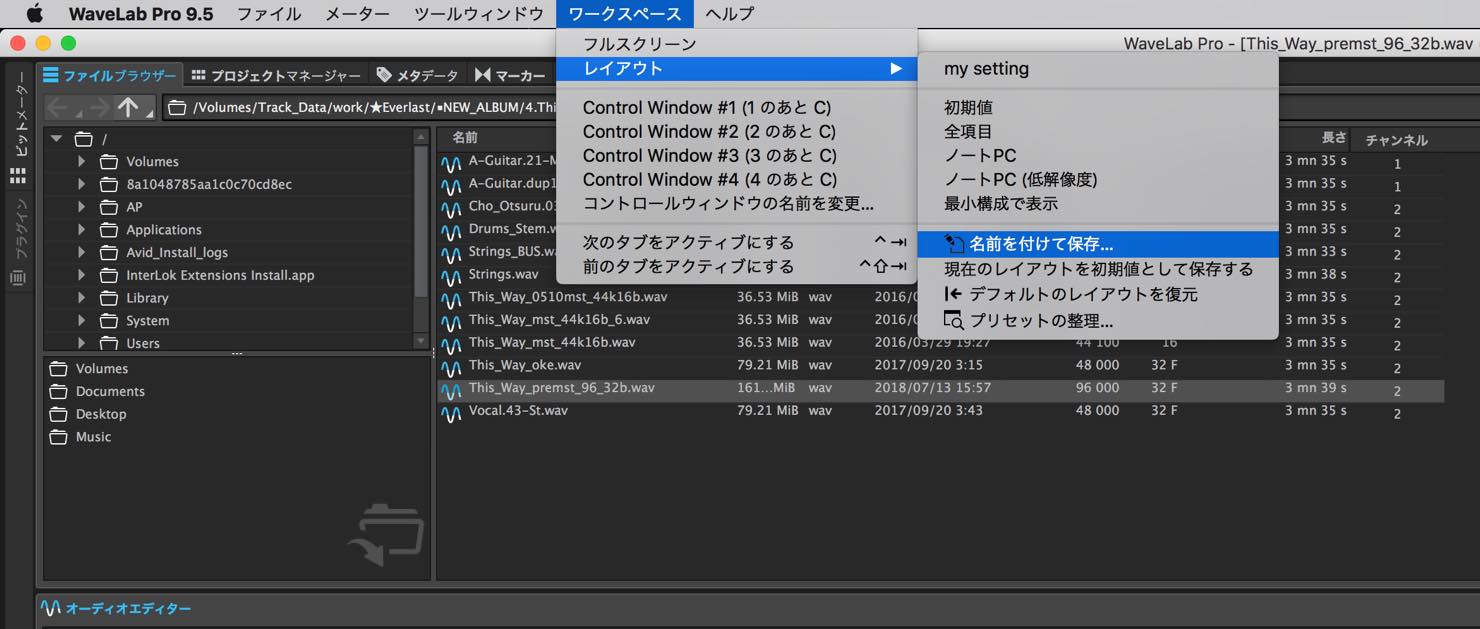The width and height of the screenshot is (1480, 629).
Task: Select Volumes in favorites list
Action: (x=102, y=369)
